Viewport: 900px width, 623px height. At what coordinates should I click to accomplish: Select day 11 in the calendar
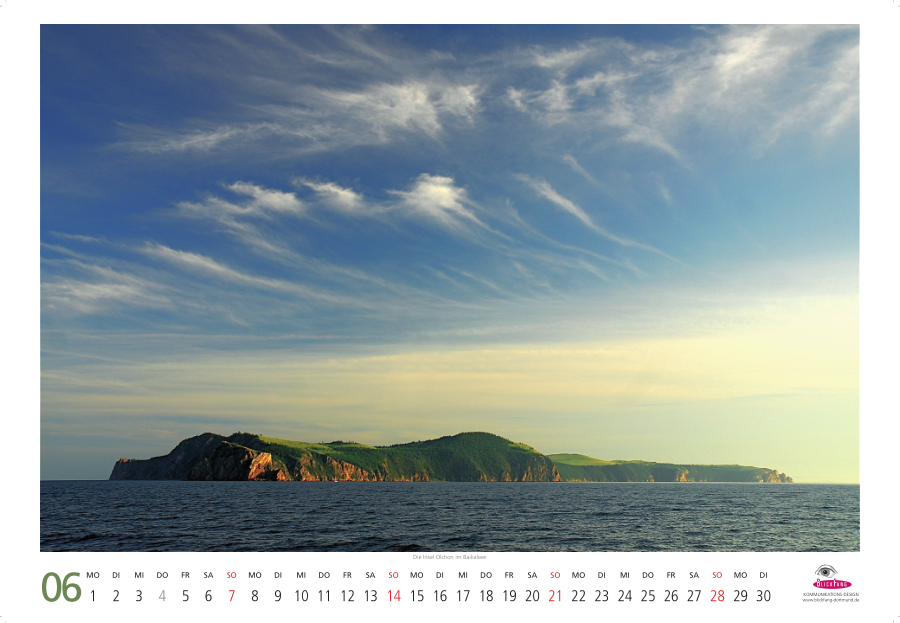coord(324,596)
